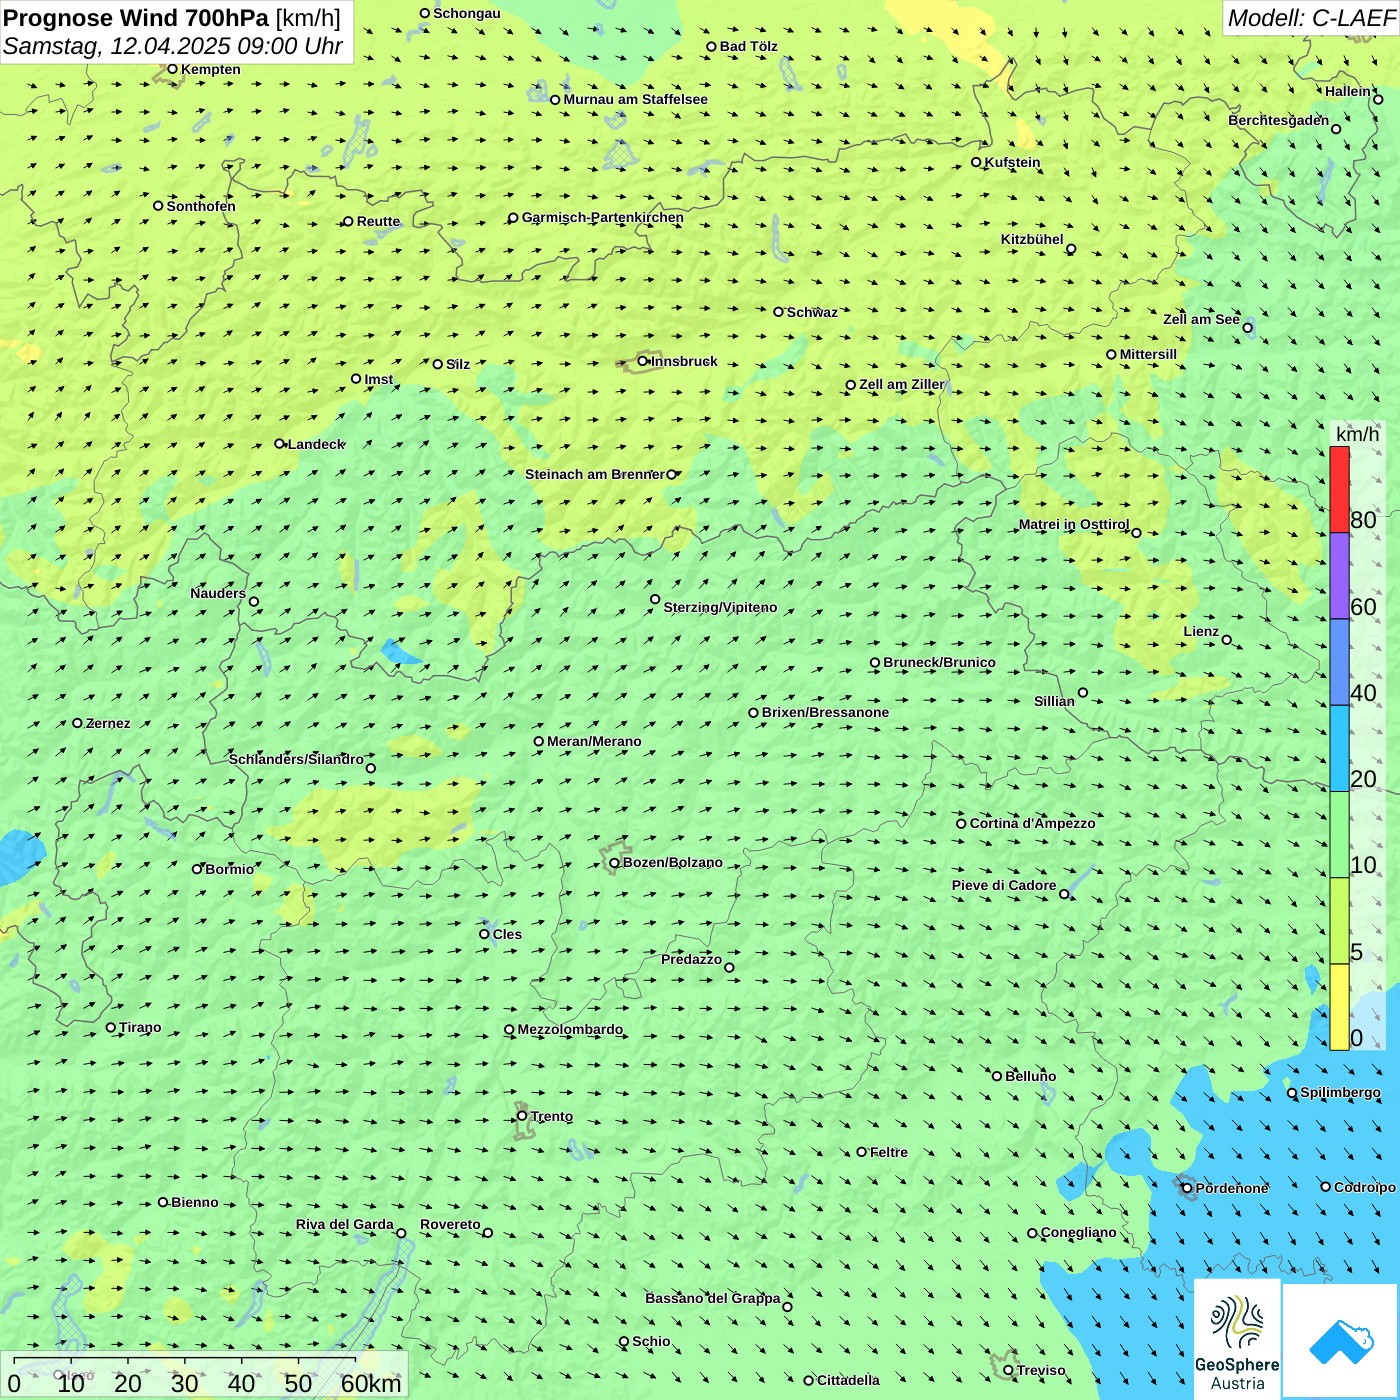This screenshot has width=1400, height=1400.
Task: Pick the light blue 20–40 legend segment
Action: pos(1339,749)
